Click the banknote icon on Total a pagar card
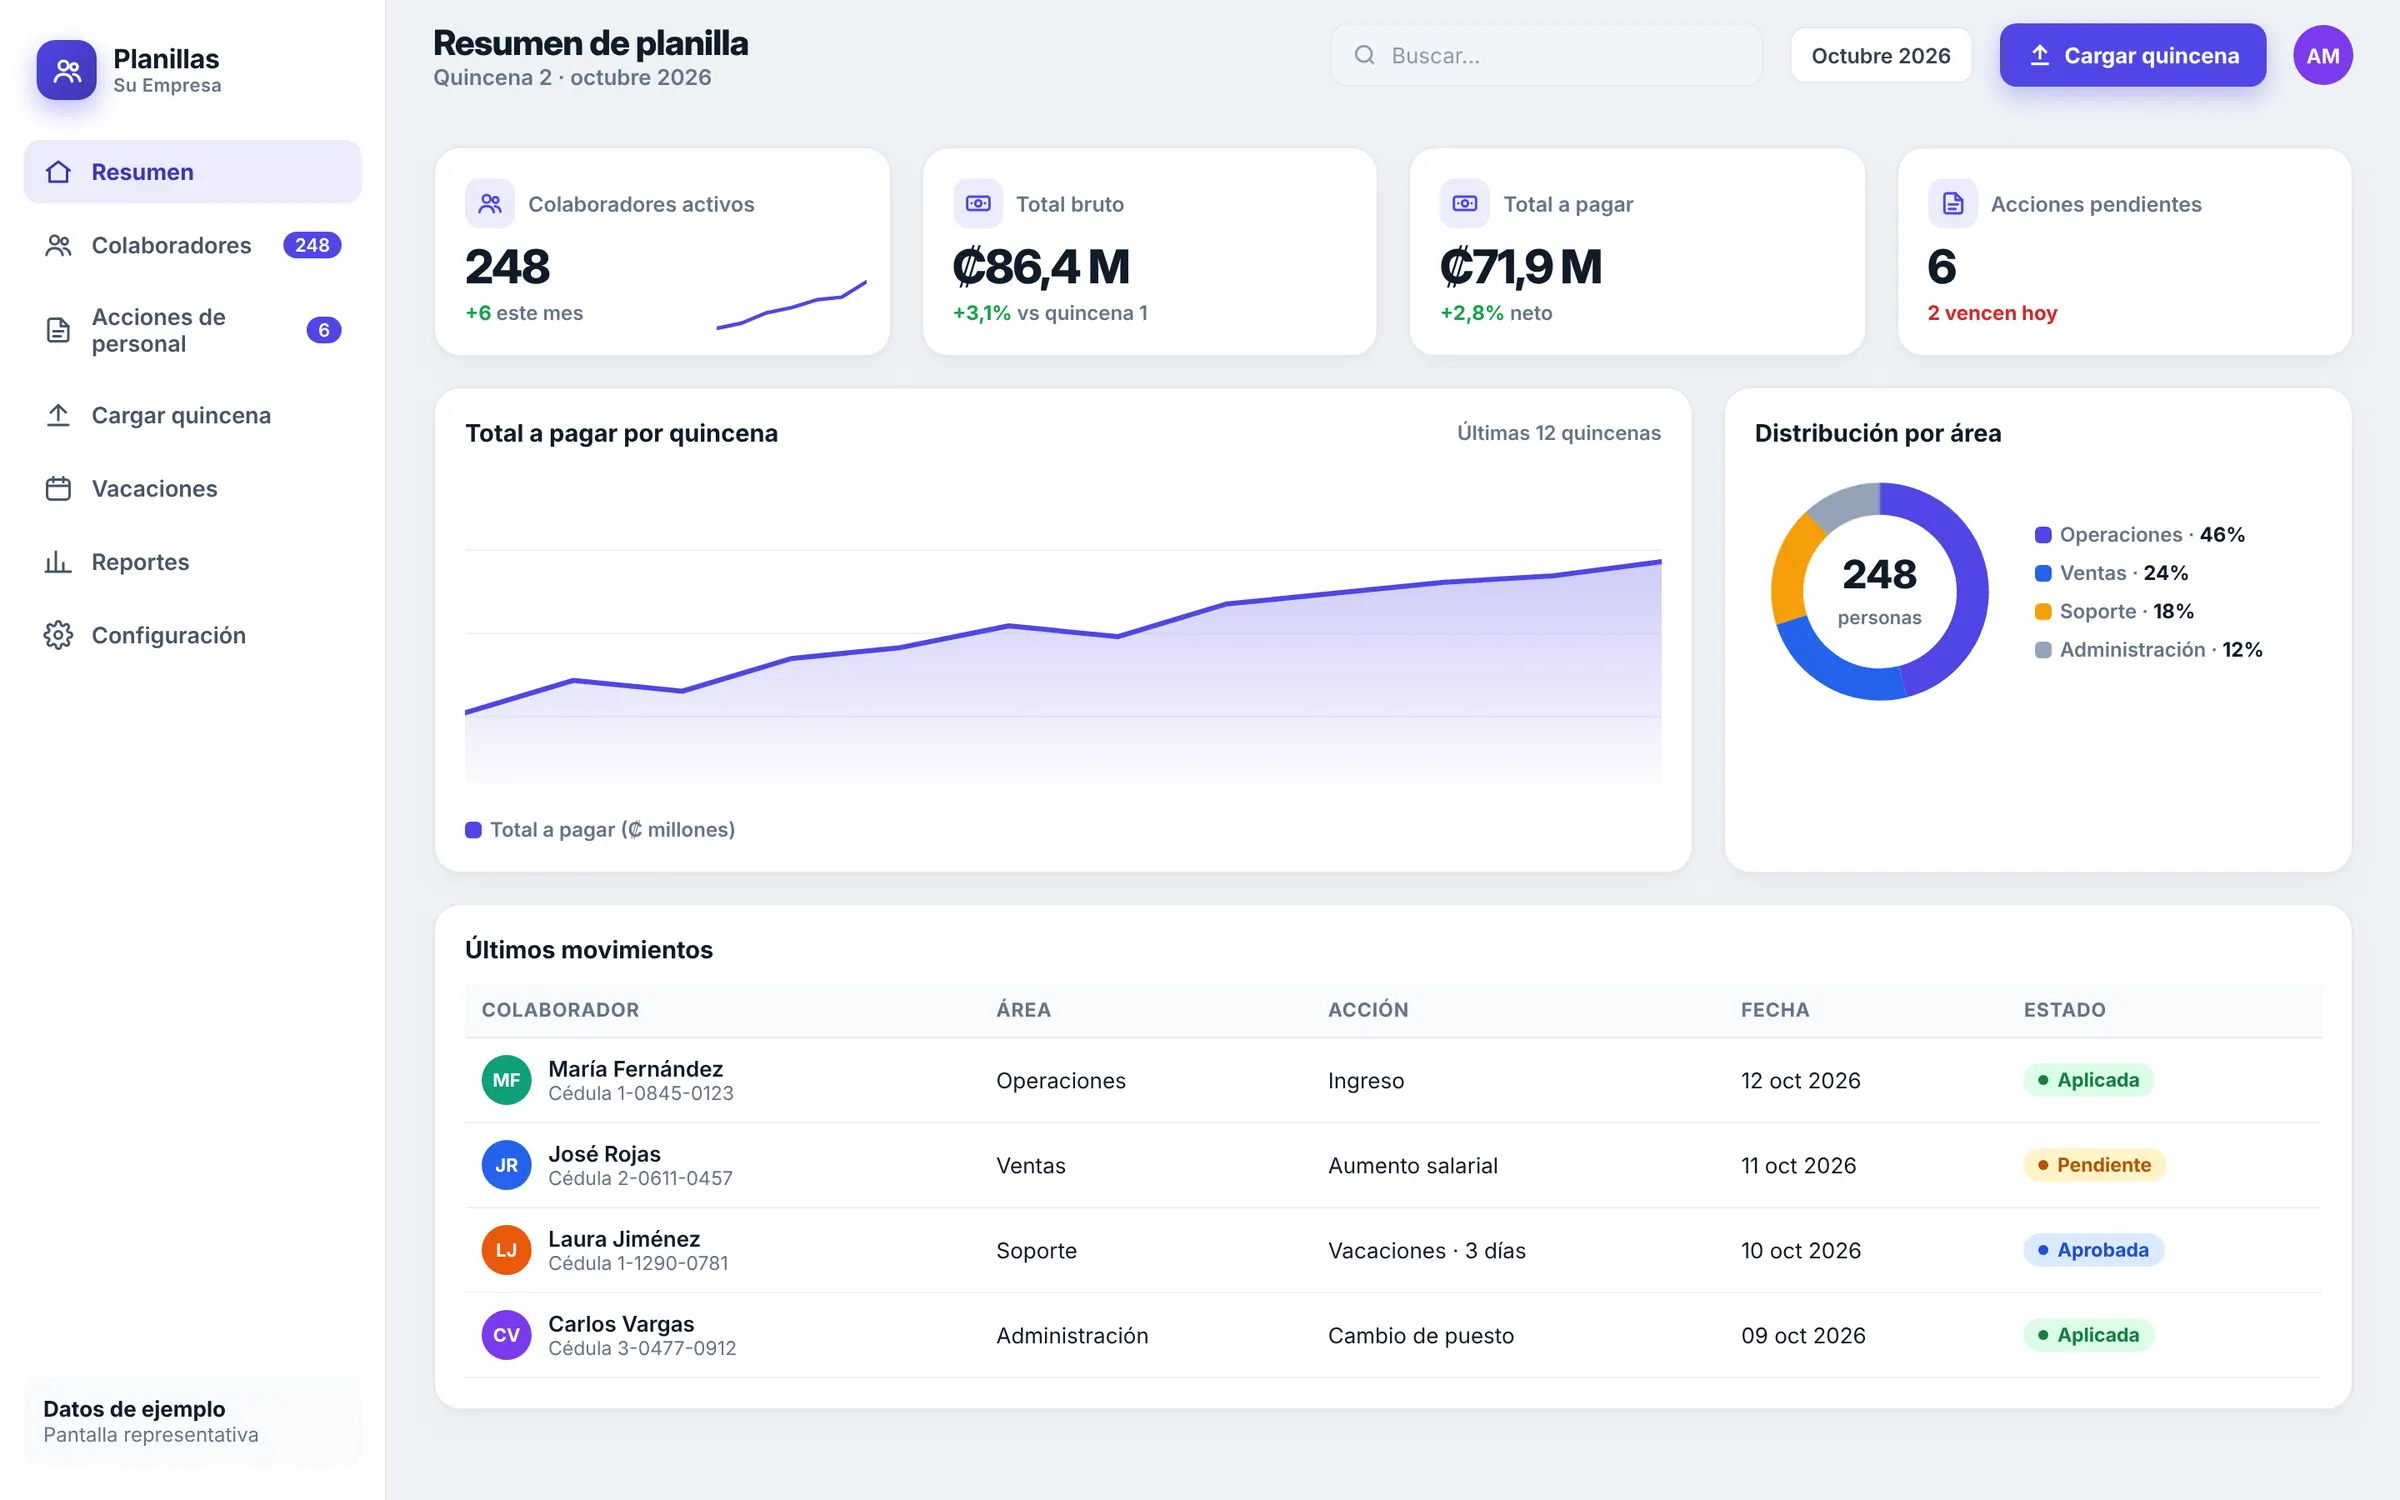This screenshot has height=1500, width=2400. click(1465, 204)
